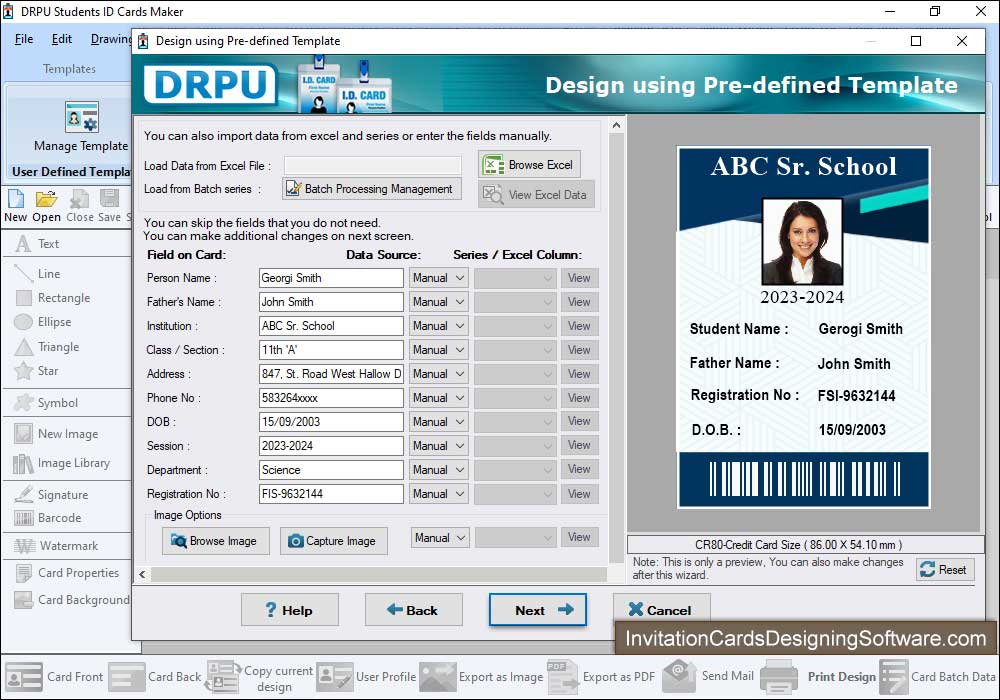This screenshot has width=1000, height=700.
Task: Open Department data source dropdown
Action: [x=438, y=470]
